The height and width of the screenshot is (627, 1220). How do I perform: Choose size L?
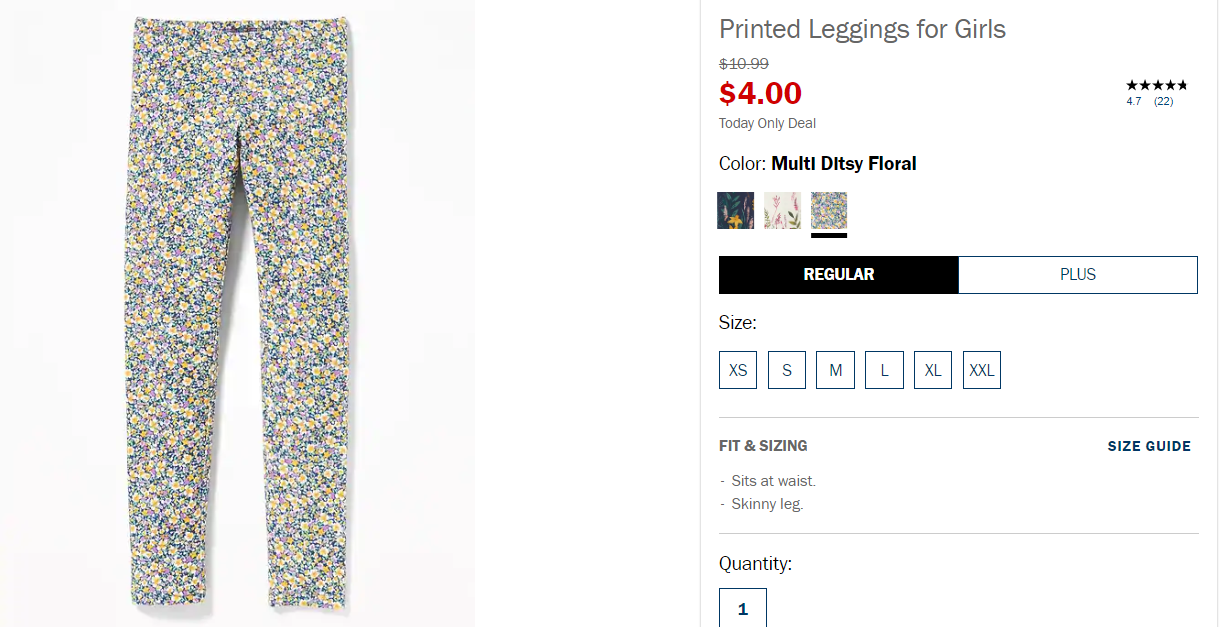click(885, 370)
